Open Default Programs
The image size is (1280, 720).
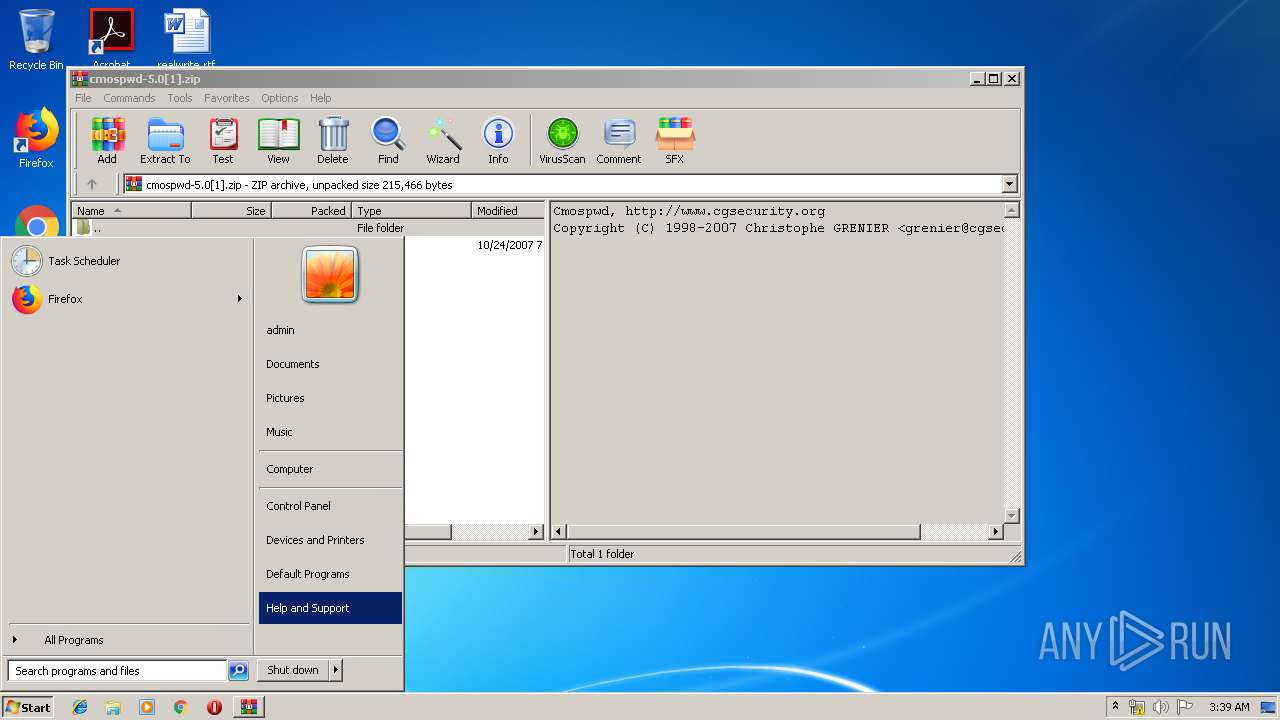click(x=330, y=574)
